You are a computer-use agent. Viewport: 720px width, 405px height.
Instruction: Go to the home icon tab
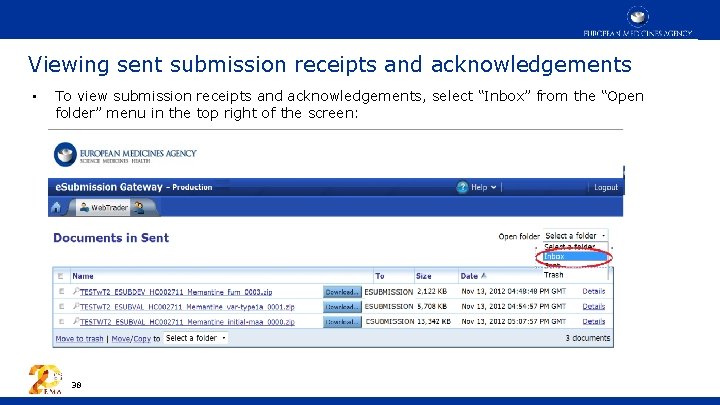point(56,208)
